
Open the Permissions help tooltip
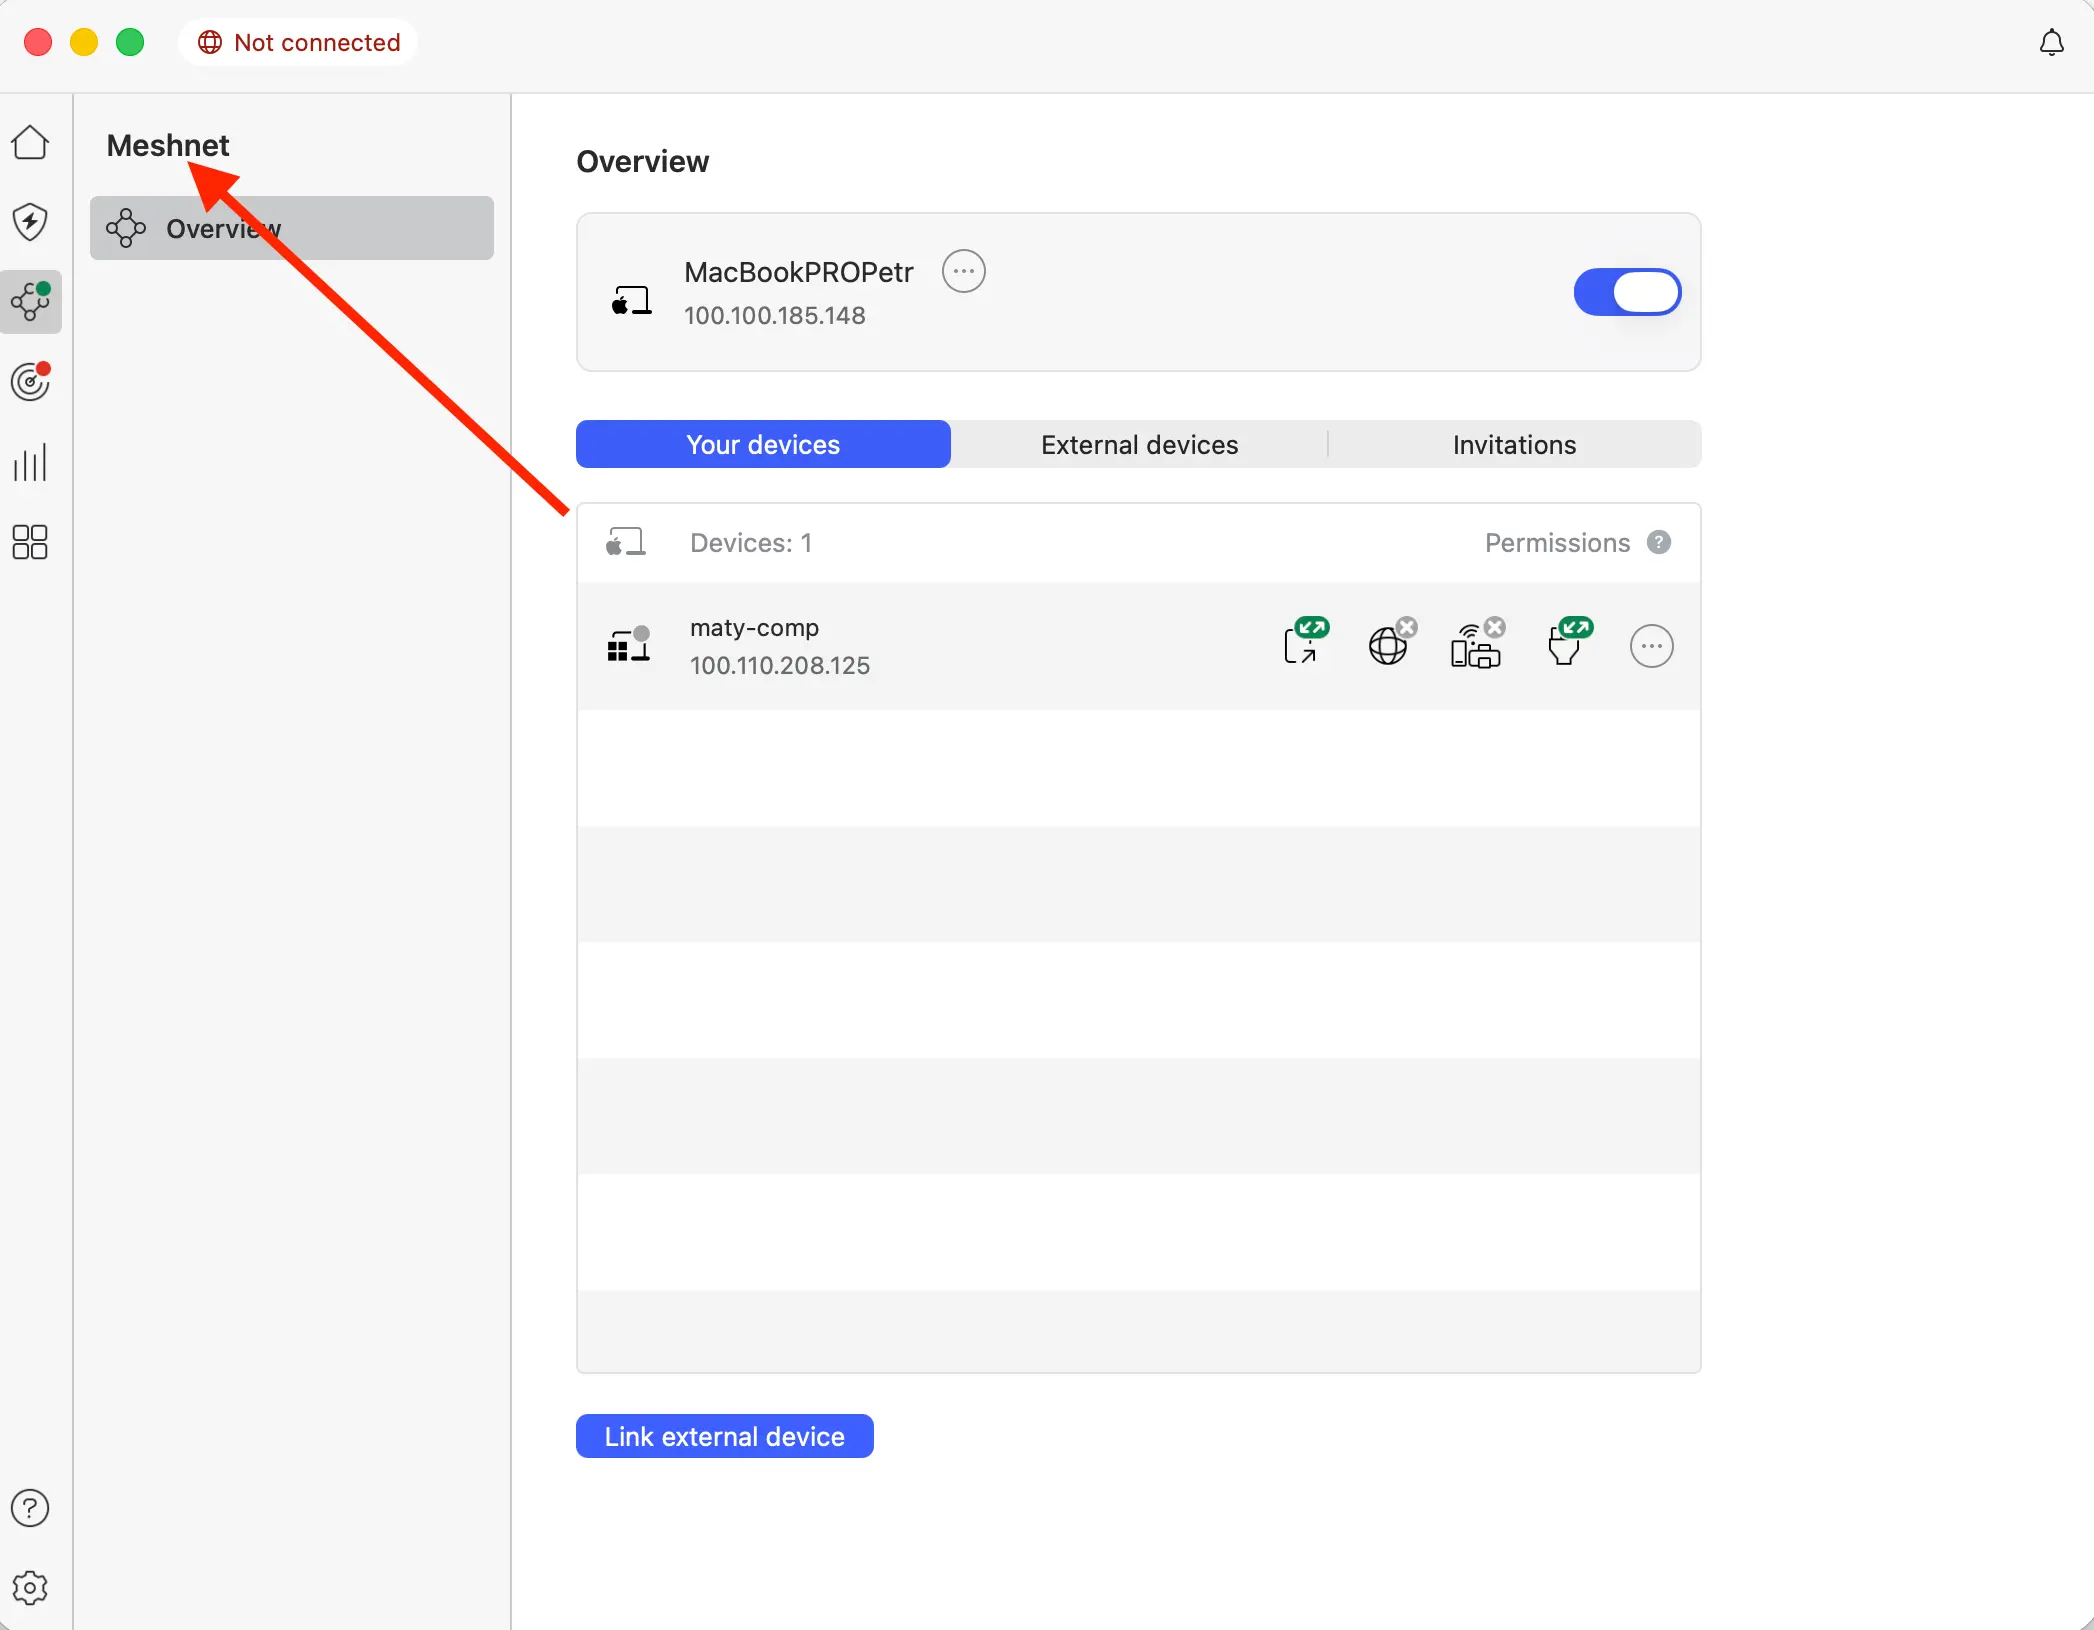1659,542
